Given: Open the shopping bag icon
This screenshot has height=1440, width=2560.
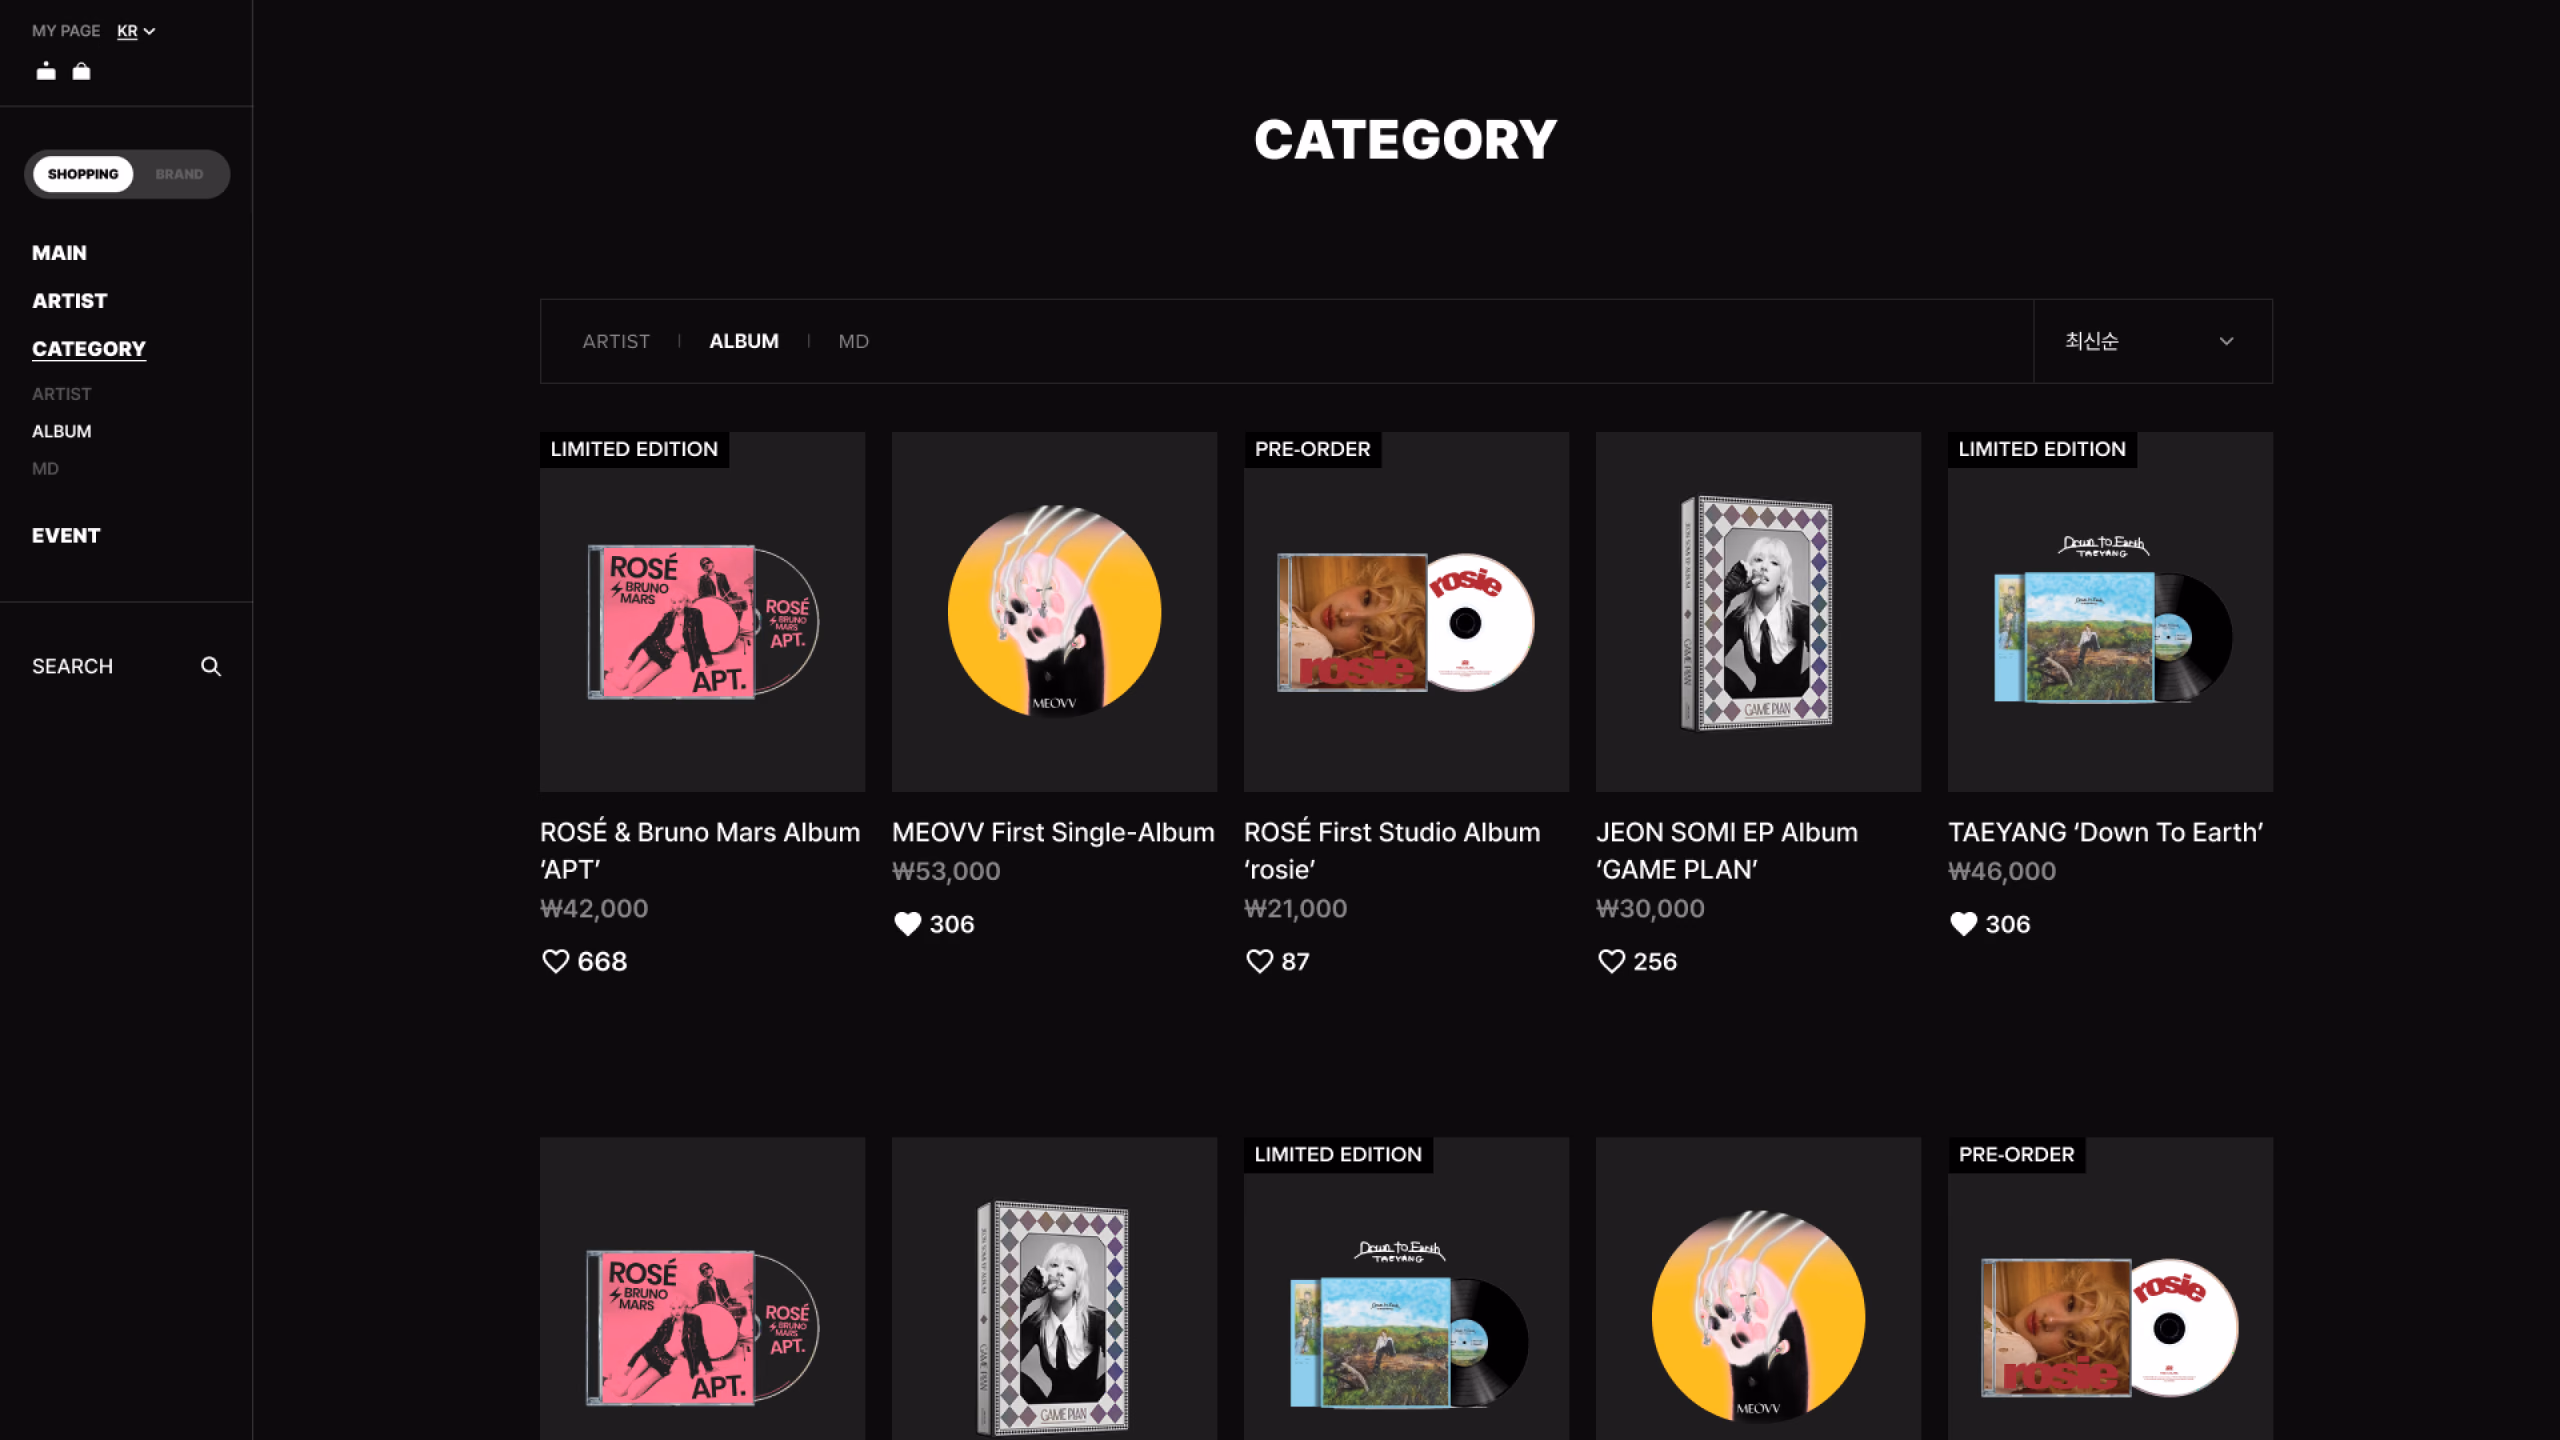Looking at the screenshot, I should click(82, 71).
